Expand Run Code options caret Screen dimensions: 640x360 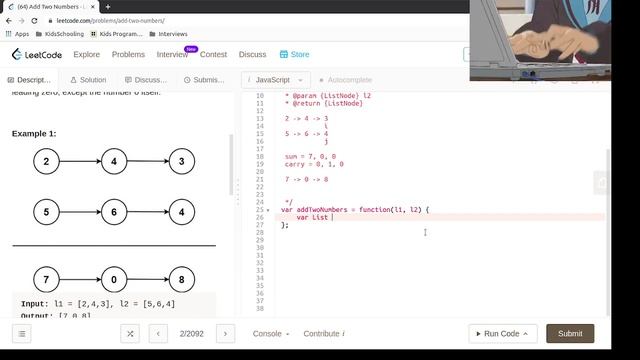point(525,334)
